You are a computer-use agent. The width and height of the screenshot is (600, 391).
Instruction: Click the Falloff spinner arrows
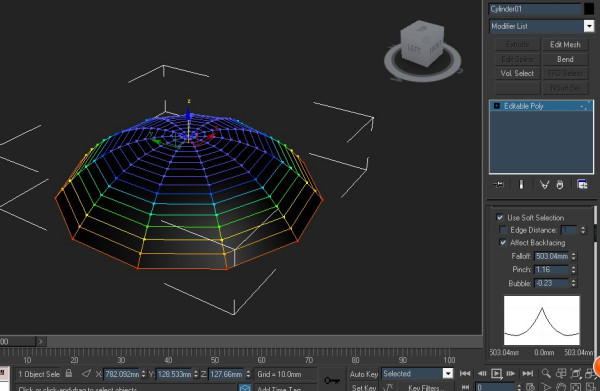573,256
